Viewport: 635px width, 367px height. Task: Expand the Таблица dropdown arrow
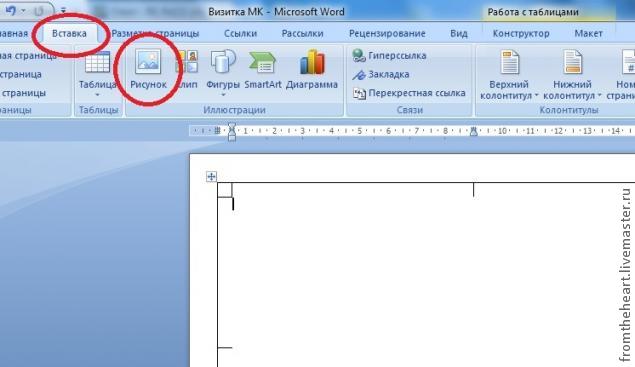97,95
